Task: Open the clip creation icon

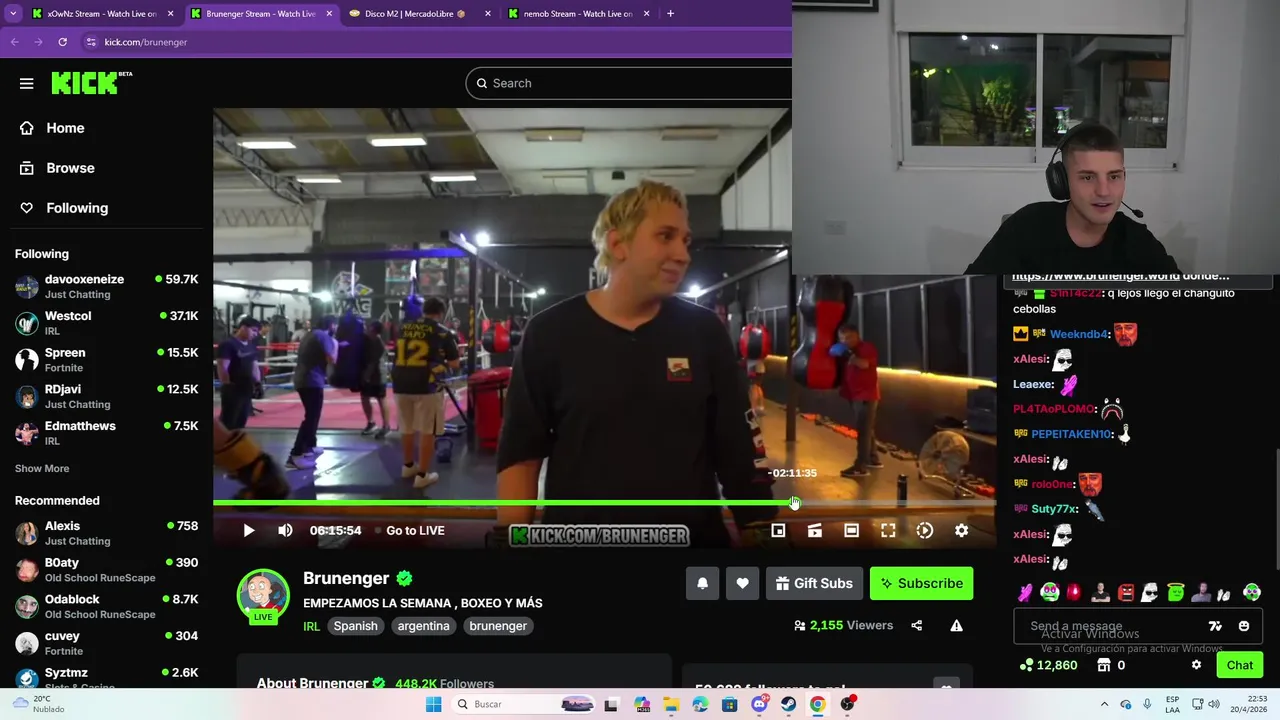Action: point(815,531)
